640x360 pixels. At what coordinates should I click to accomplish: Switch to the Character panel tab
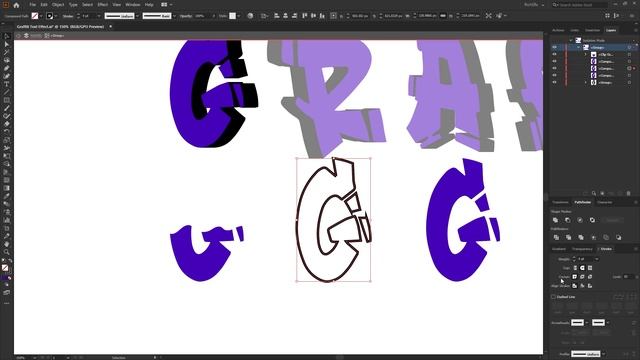(x=604, y=202)
